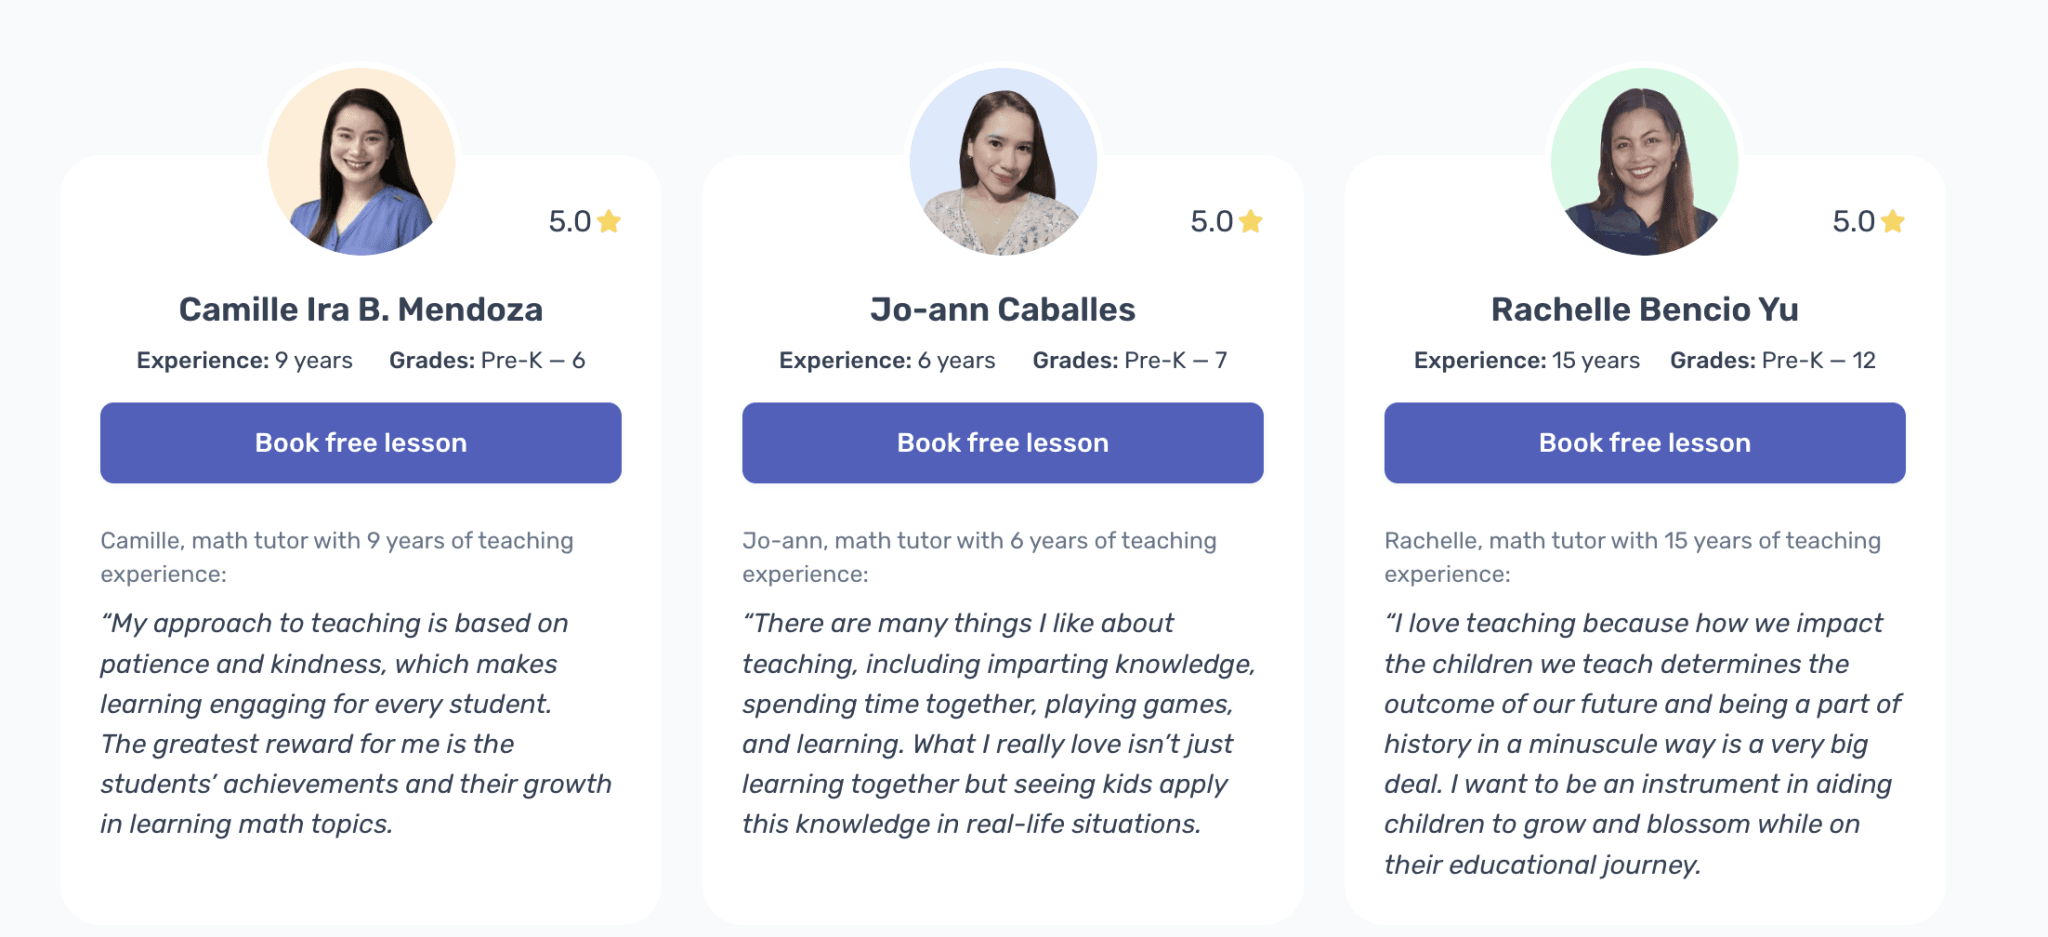Book a free lesson with Rachelle
The image size is (2048, 937).
(x=1643, y=442)
